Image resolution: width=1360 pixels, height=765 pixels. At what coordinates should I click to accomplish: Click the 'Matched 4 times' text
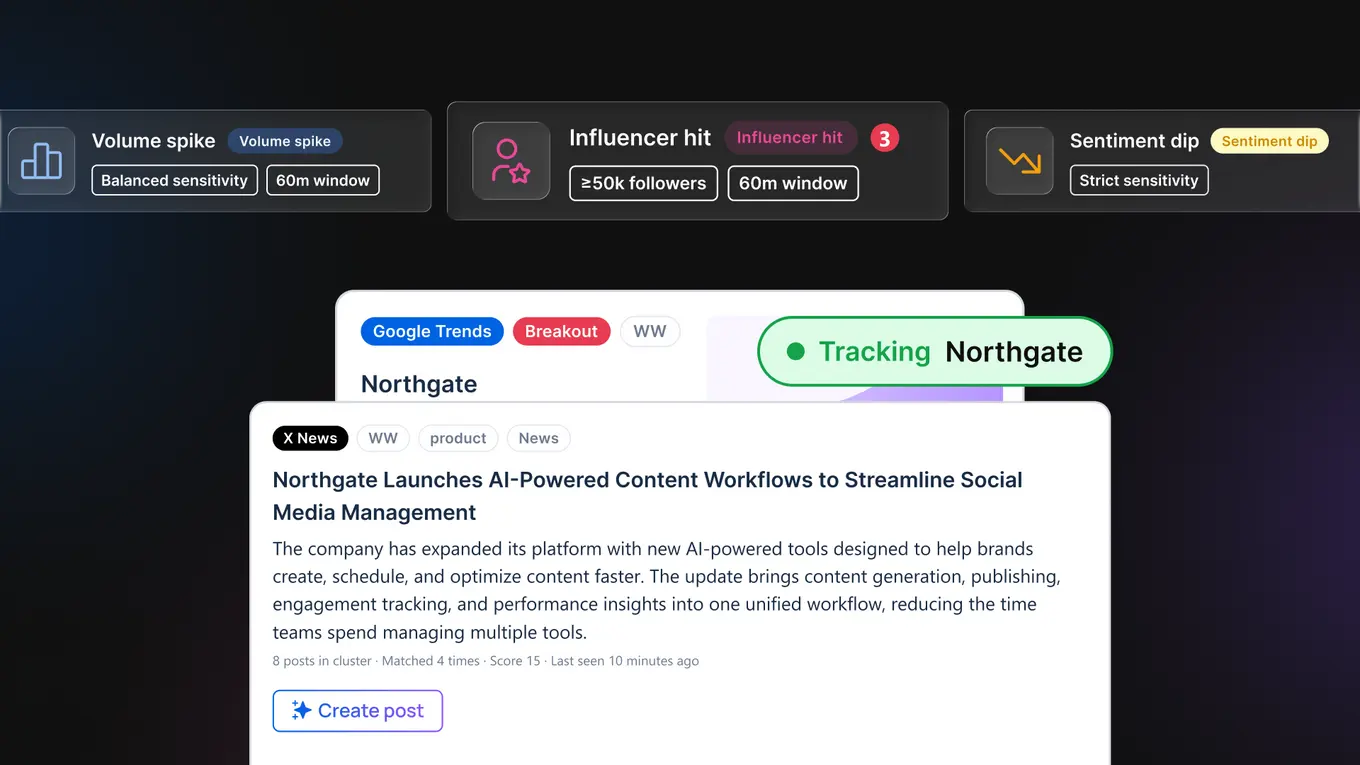[429, 661]
